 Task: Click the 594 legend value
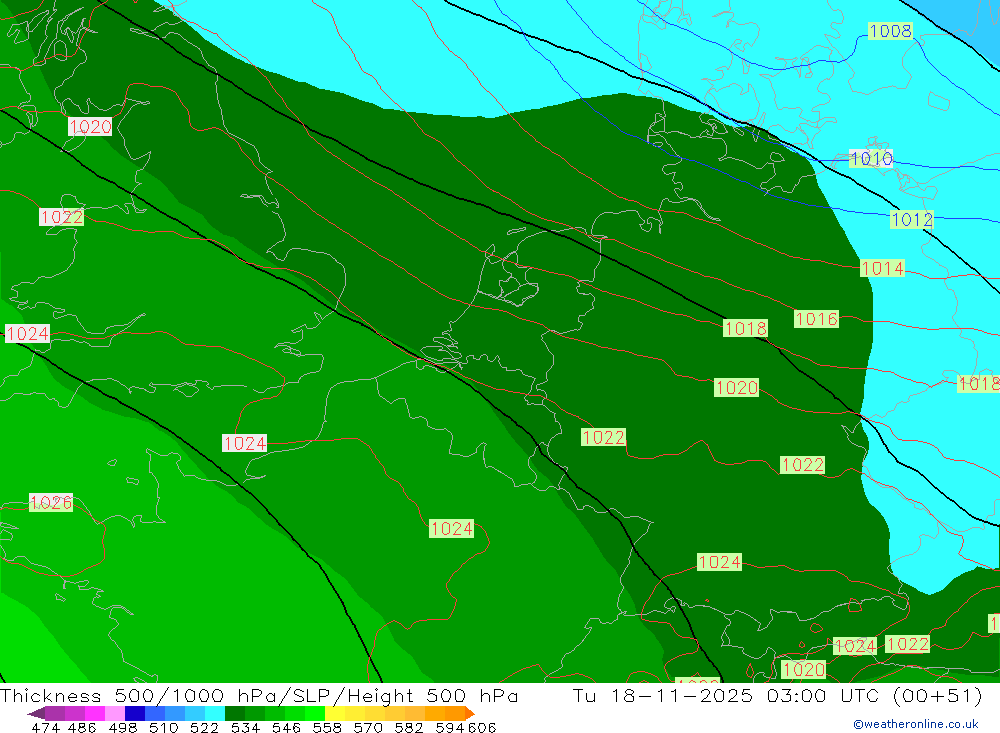click(450, 727)
